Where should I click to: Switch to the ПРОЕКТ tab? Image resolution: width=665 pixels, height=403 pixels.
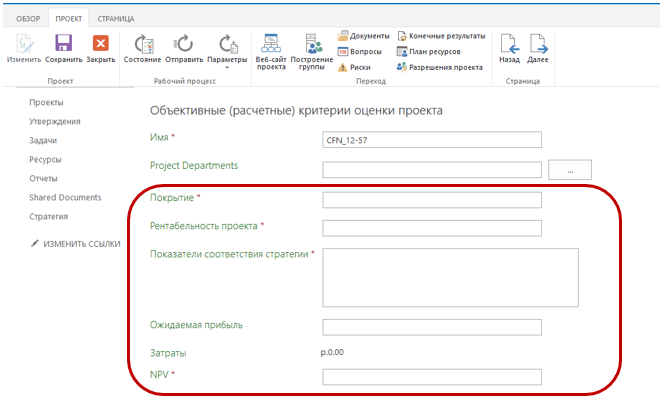(69, 19)
